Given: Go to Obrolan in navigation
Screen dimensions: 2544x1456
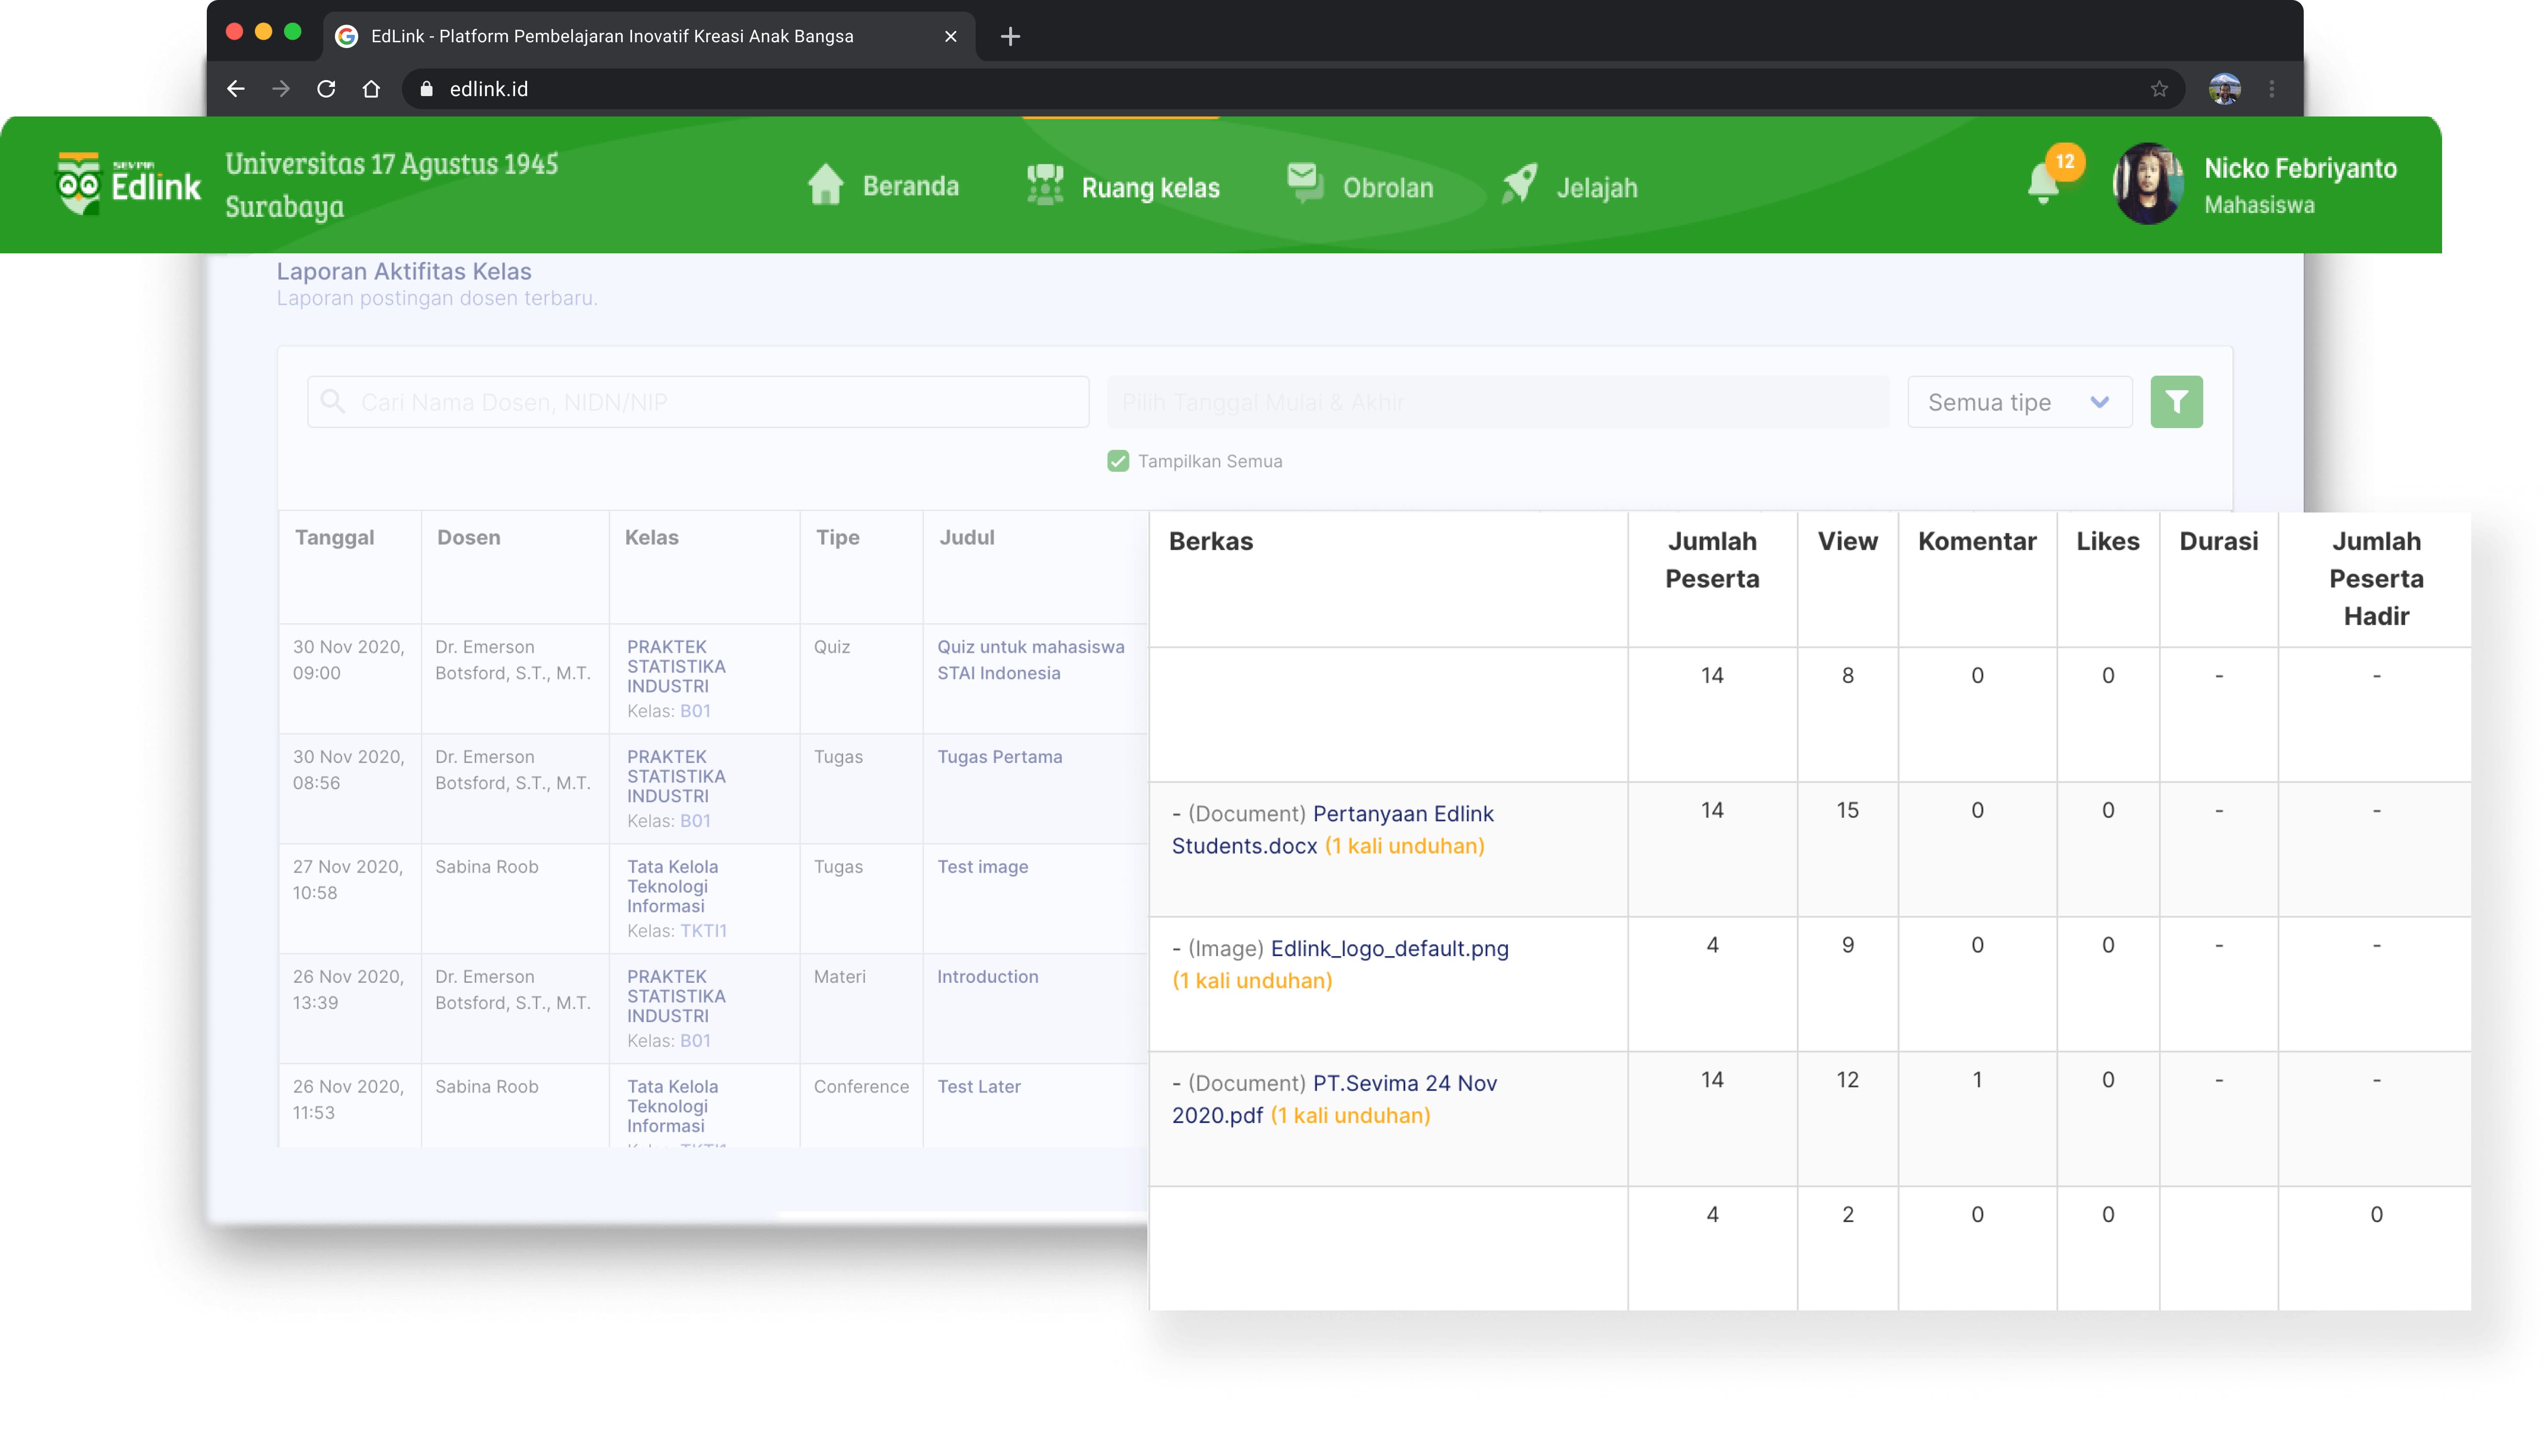Looking at the screenshot, I should pyautogui.click(x=1361, y=187).
